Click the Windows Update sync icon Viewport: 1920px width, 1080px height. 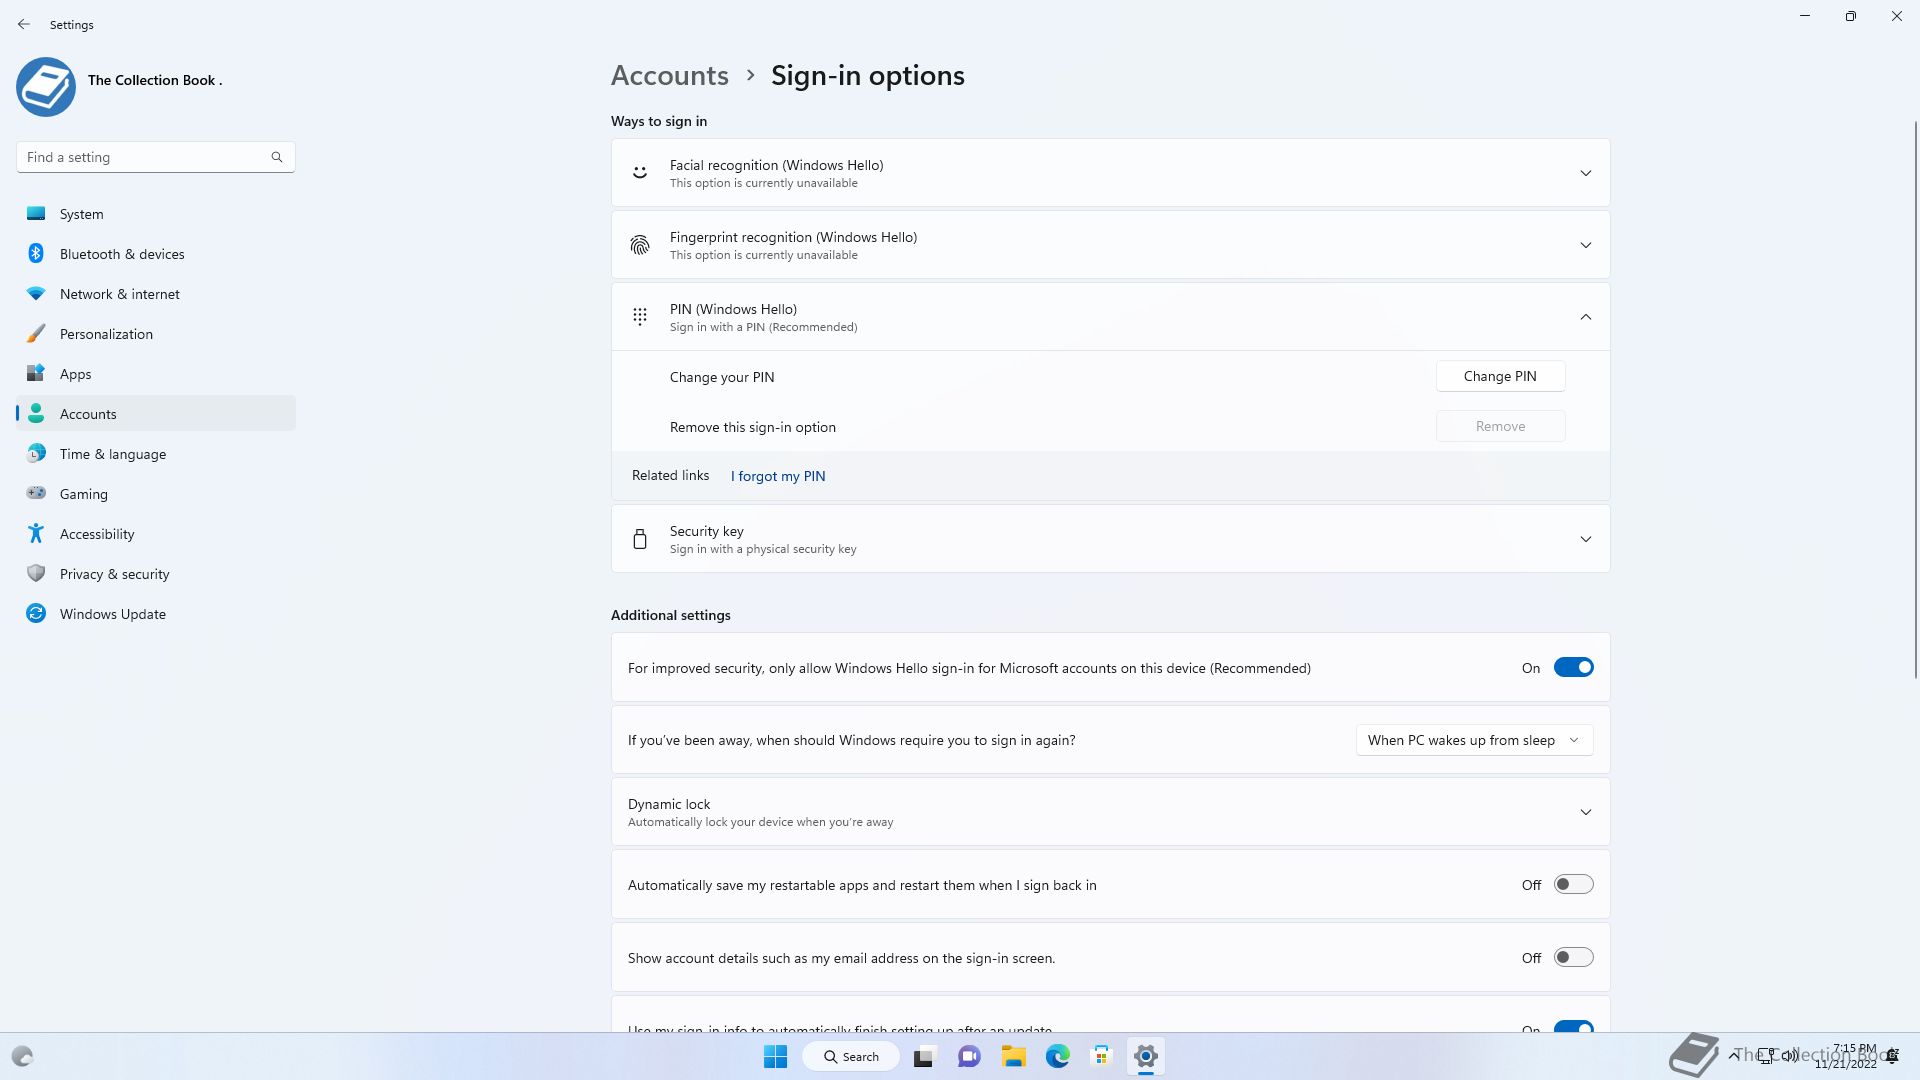pyautogui.click(x=36, y=613)
